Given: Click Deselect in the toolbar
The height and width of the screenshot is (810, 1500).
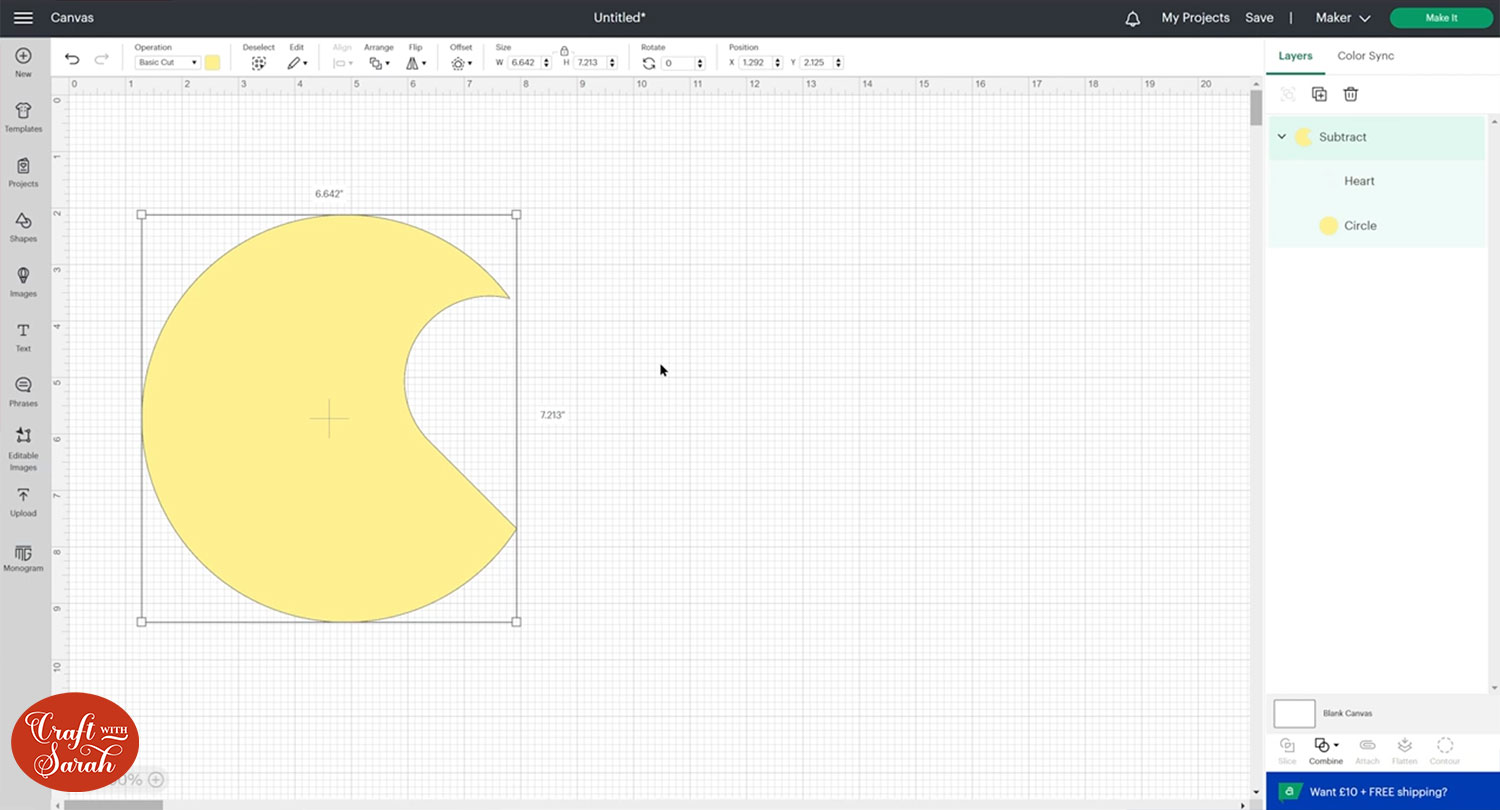Looking at the screenshot, I should (x=258, y=63).
